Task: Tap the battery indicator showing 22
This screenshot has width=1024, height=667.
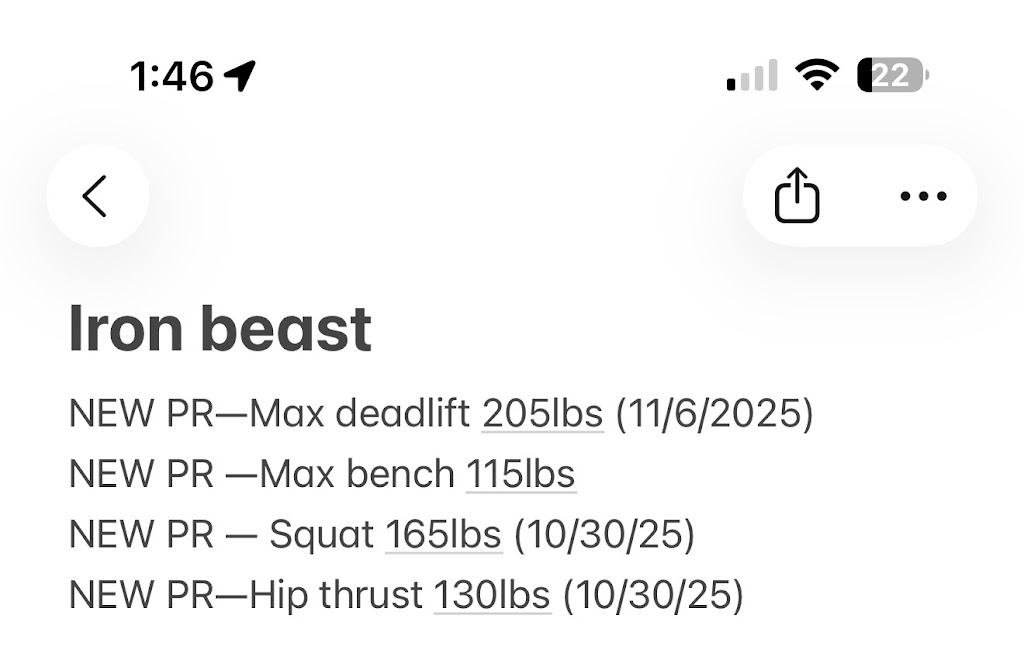Action: (892, 75)
